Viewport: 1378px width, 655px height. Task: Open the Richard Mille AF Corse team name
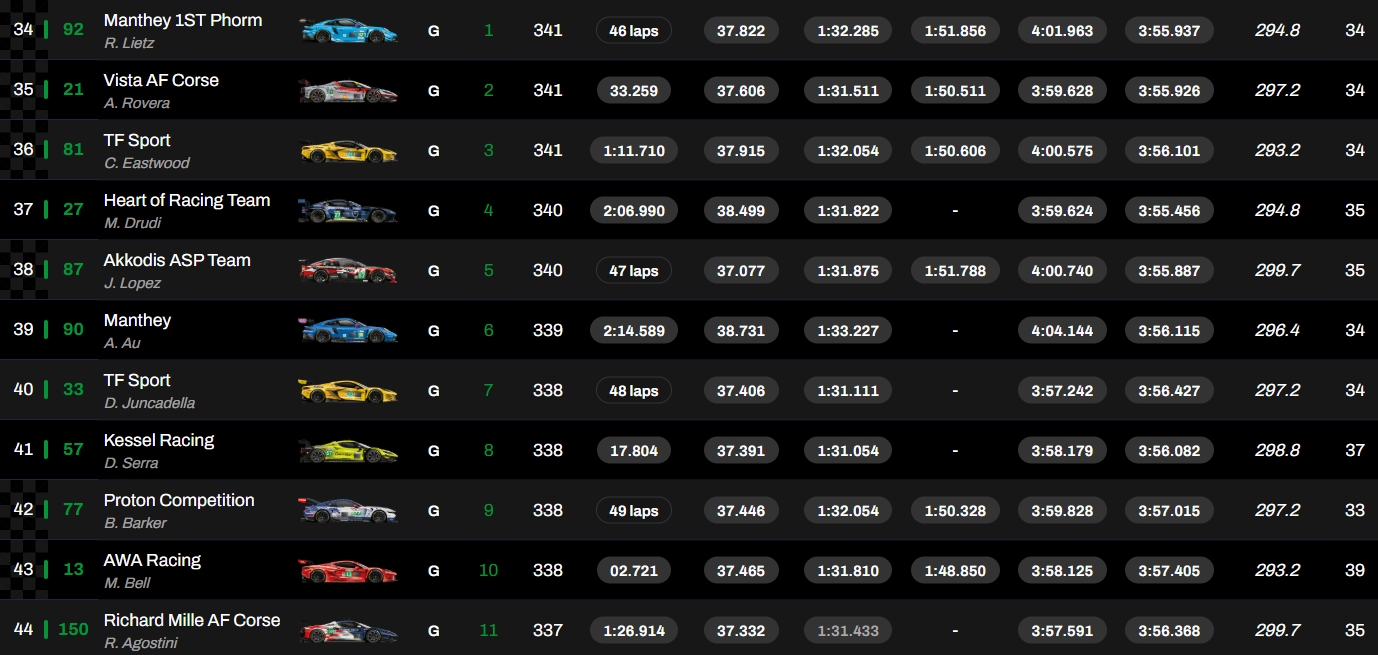point(192,620)
